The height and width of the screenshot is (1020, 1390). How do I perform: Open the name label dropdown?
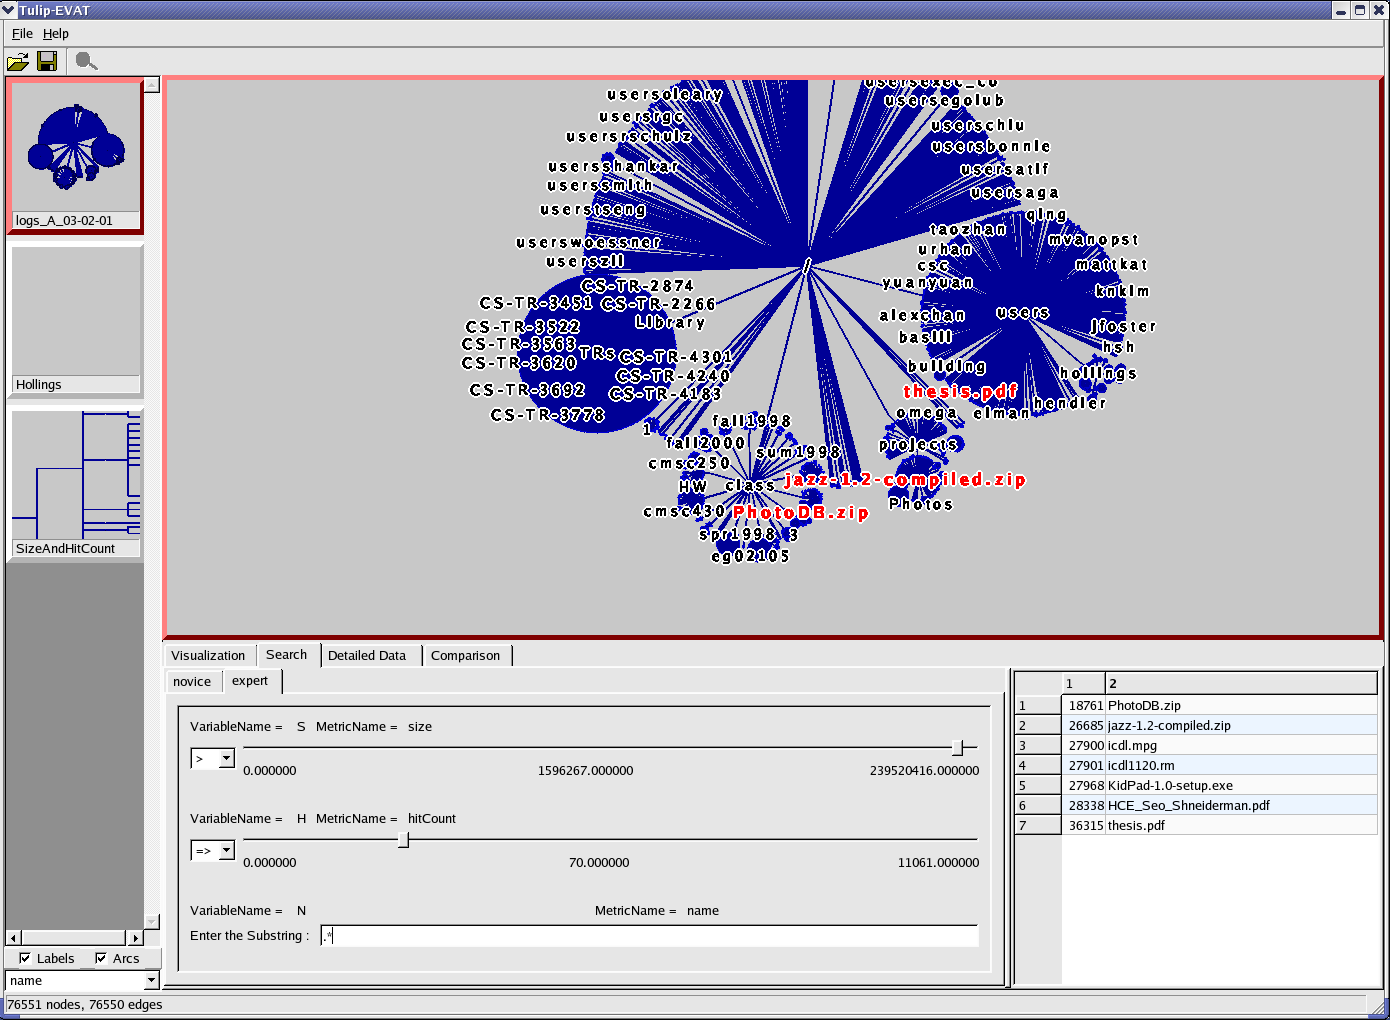click(151, 981)
